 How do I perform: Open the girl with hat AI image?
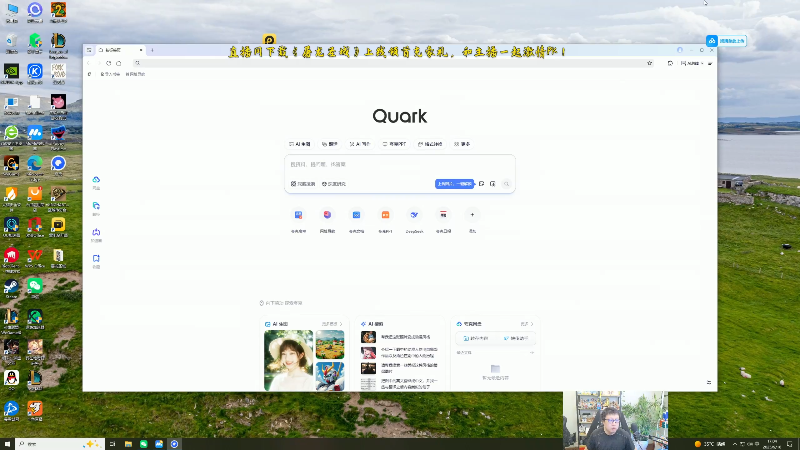click(x=288, y=360)
